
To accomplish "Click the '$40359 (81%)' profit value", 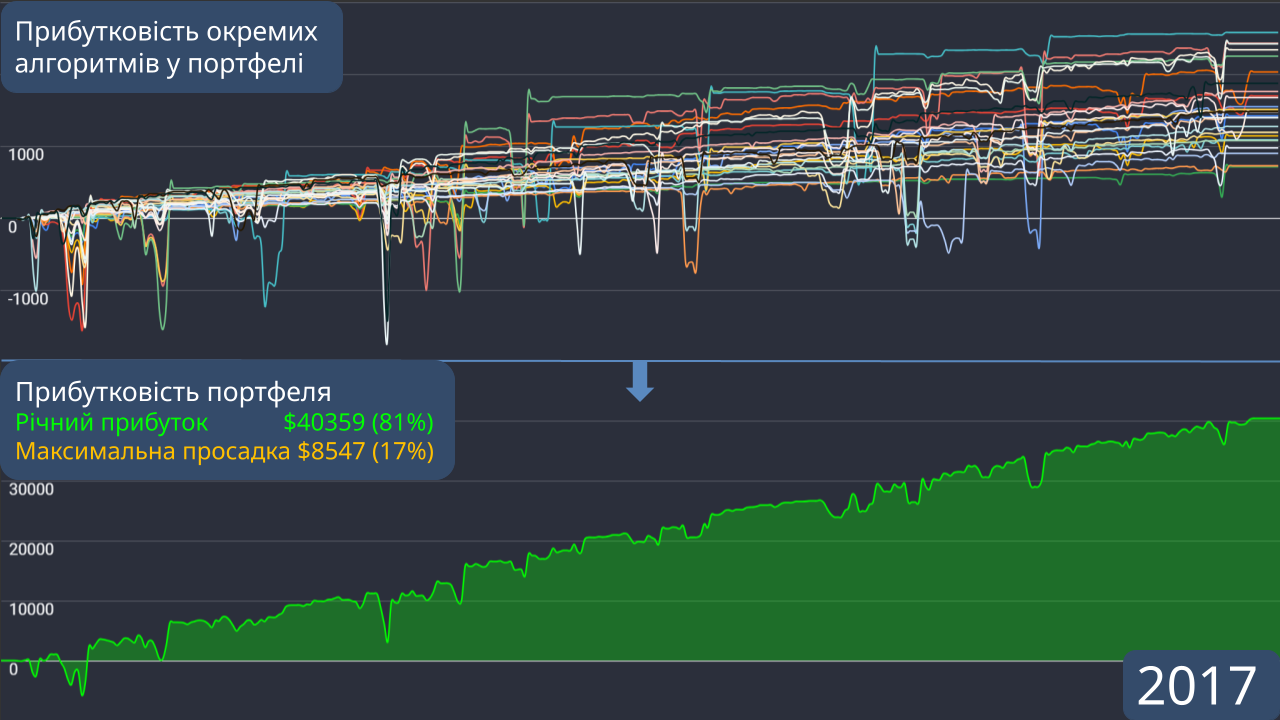I will 357,421.
